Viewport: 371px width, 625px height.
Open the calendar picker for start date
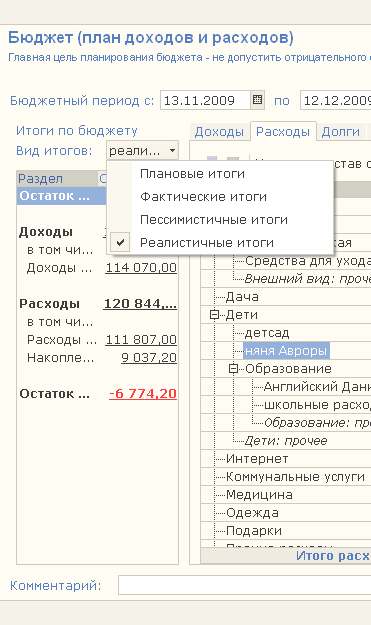tap(257, 100)
